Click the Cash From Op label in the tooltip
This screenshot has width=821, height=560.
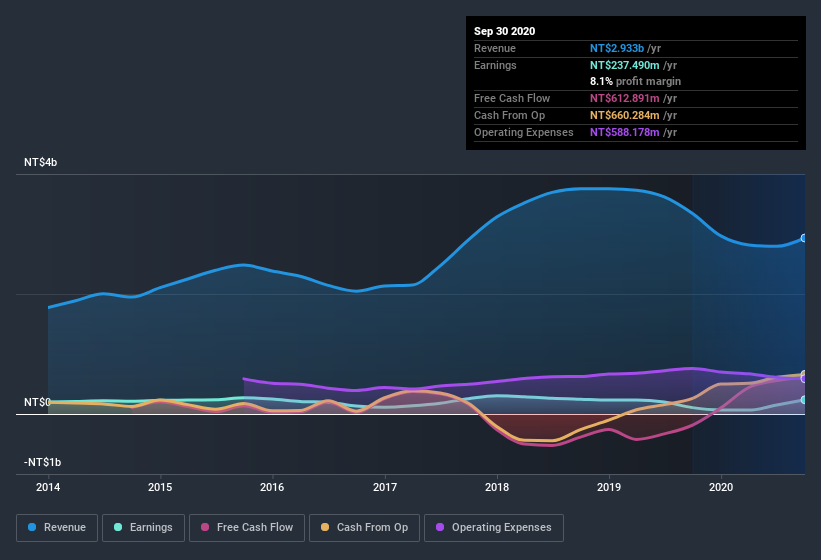[509, 115]
